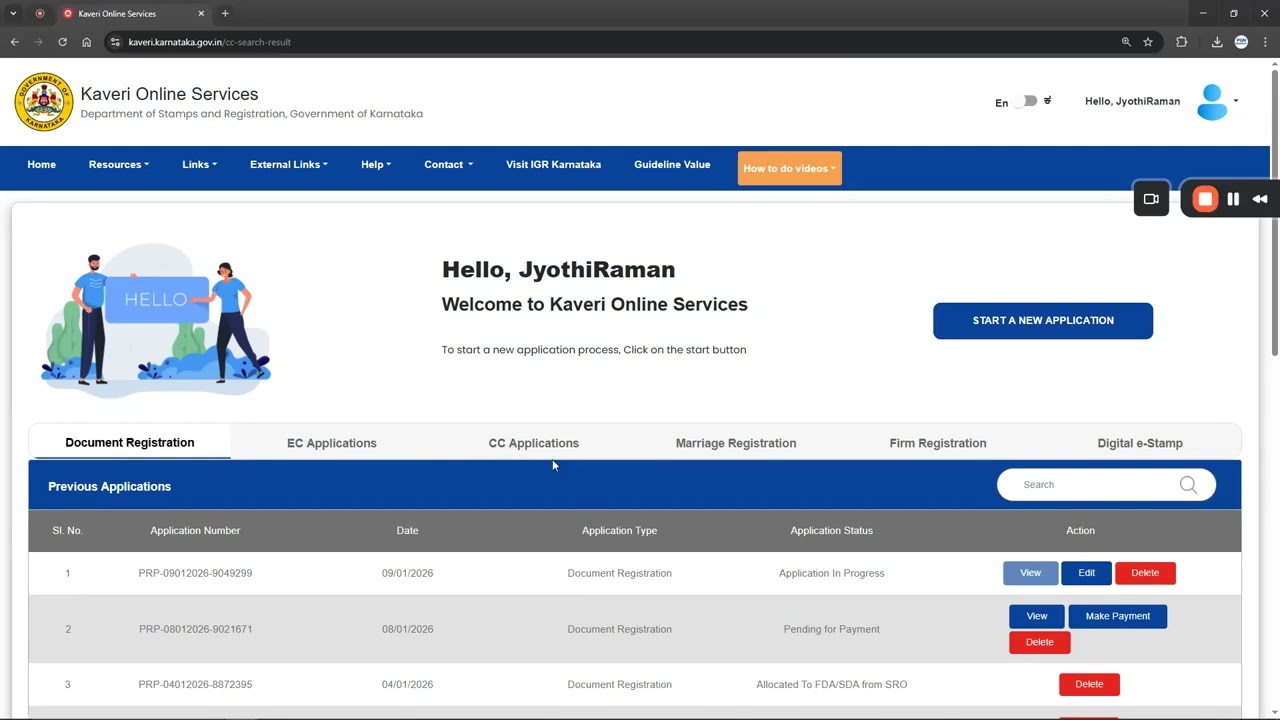
Task: Go to the Home menu item
Action: coord(42,164)
